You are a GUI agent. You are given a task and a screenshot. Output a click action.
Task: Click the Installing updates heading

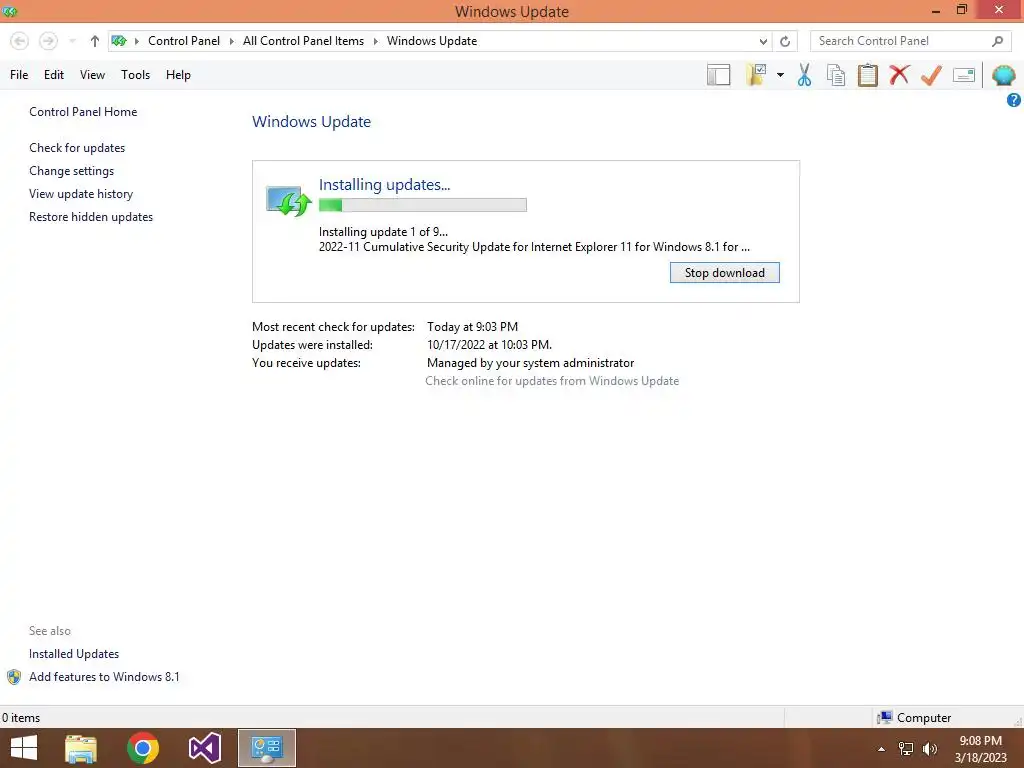[384, 185]
